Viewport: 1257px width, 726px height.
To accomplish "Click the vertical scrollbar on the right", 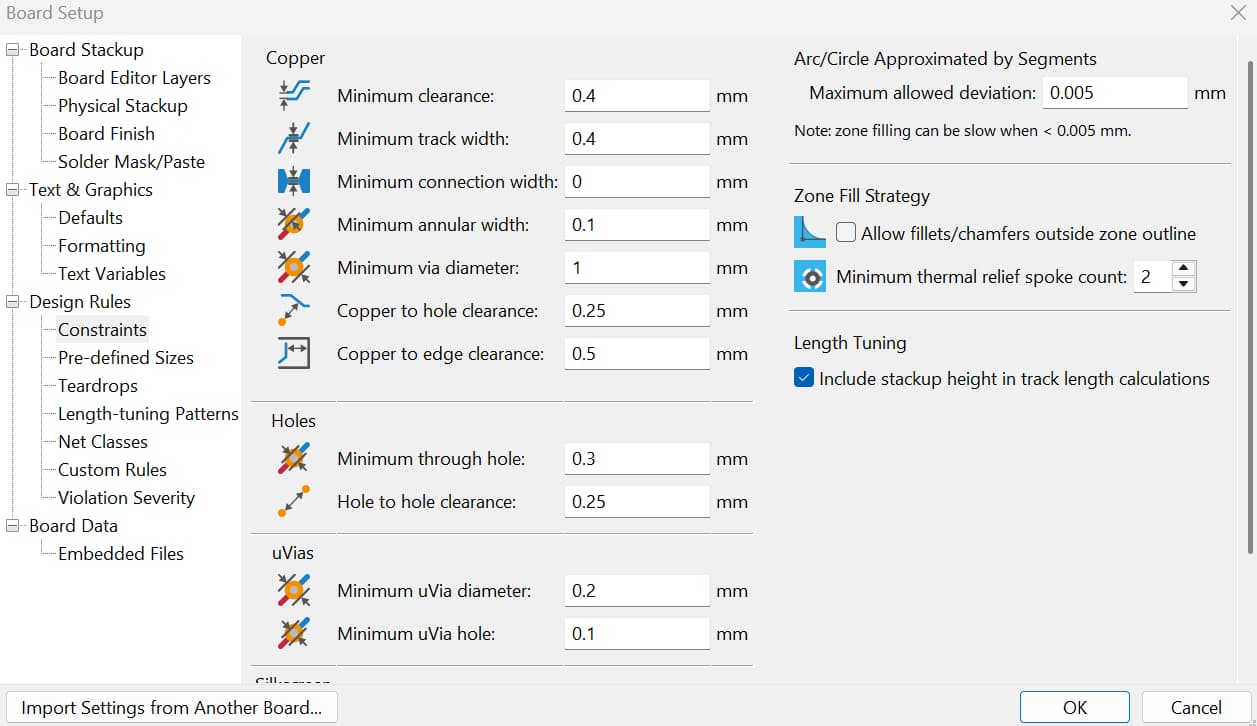I will [x=1250, y=300].
